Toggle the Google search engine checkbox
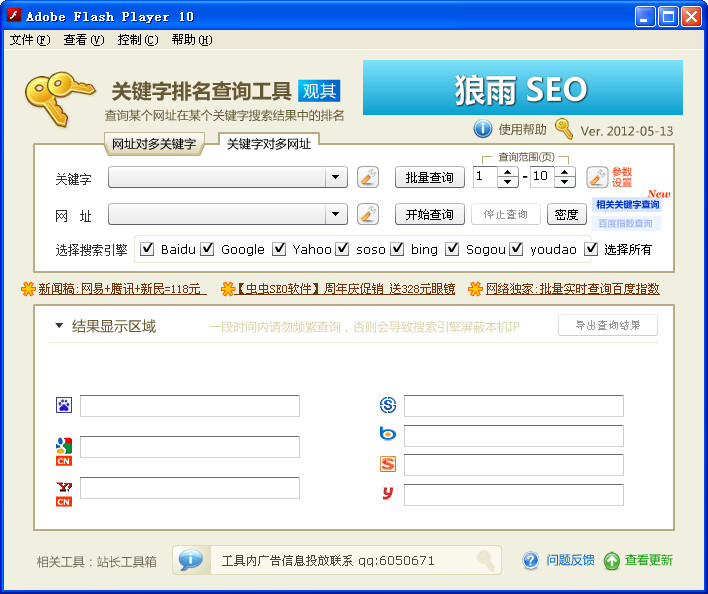 click(x=208, y=249)
